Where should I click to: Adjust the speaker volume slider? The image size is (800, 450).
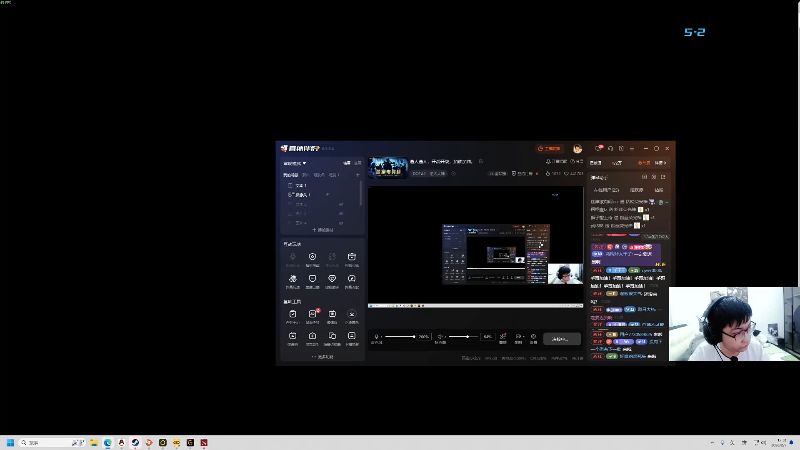click(463, 337)
